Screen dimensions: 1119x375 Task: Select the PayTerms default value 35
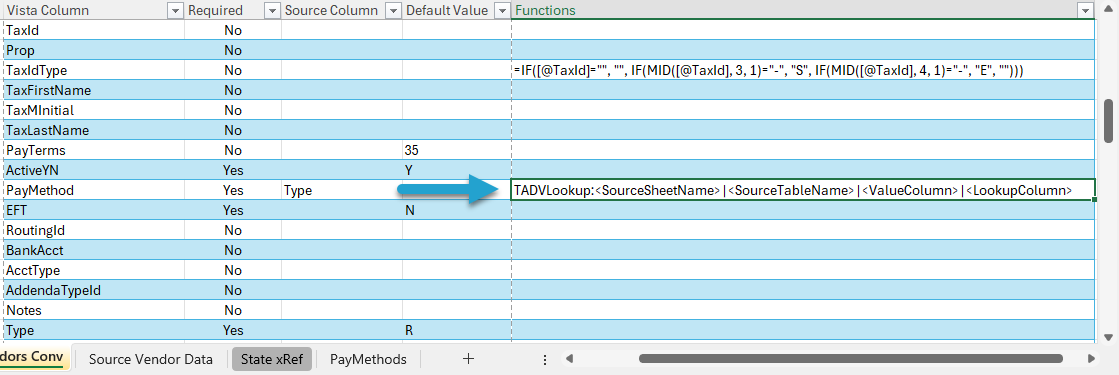point(457,150)
